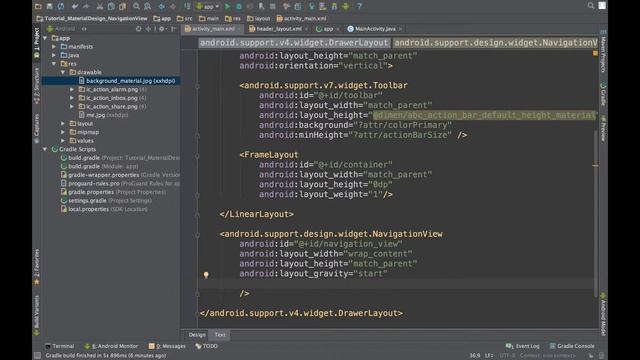The width and height of the screenshot is (640, 360).
Task: Open the TODO tool window
Action: (207, 346)
